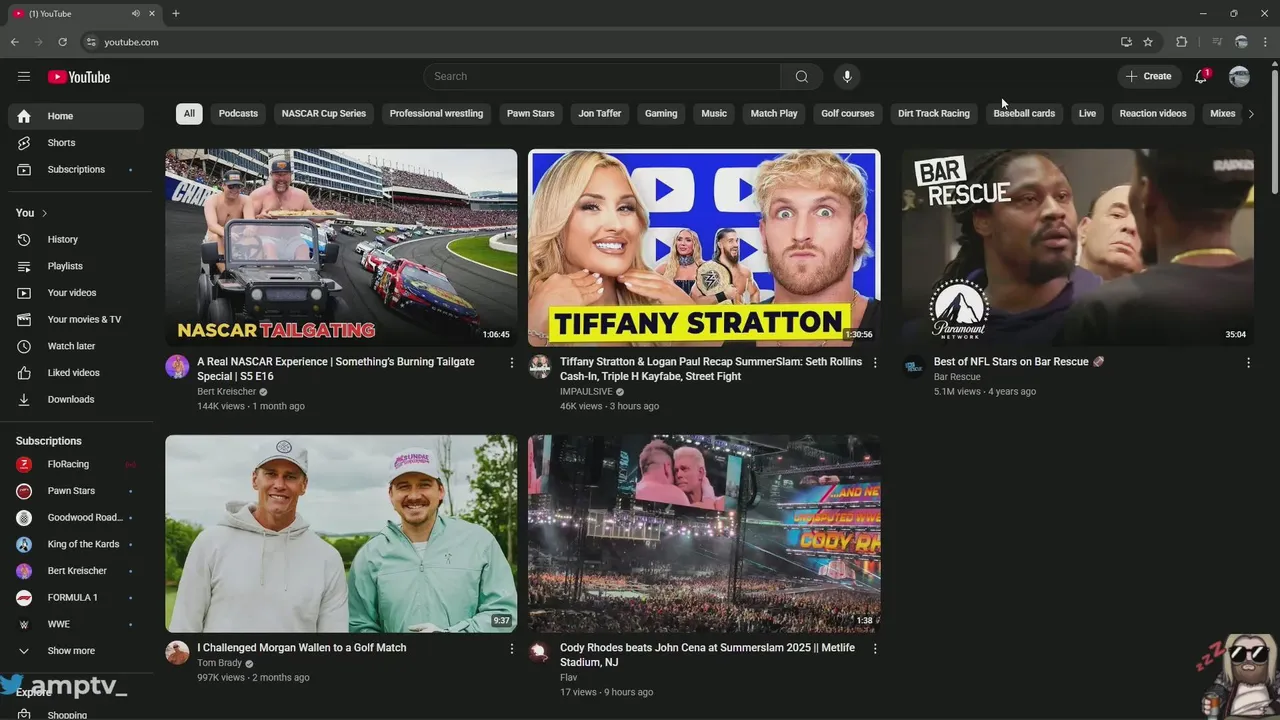This screenshot has width=1280, height=720.
Task: Select the Match Play chip
Action: (x=774, y=114)
